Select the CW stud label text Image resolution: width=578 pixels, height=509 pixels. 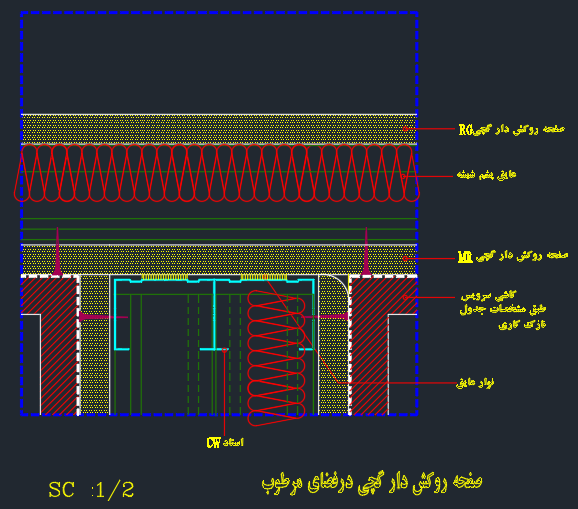click(225, 442)
